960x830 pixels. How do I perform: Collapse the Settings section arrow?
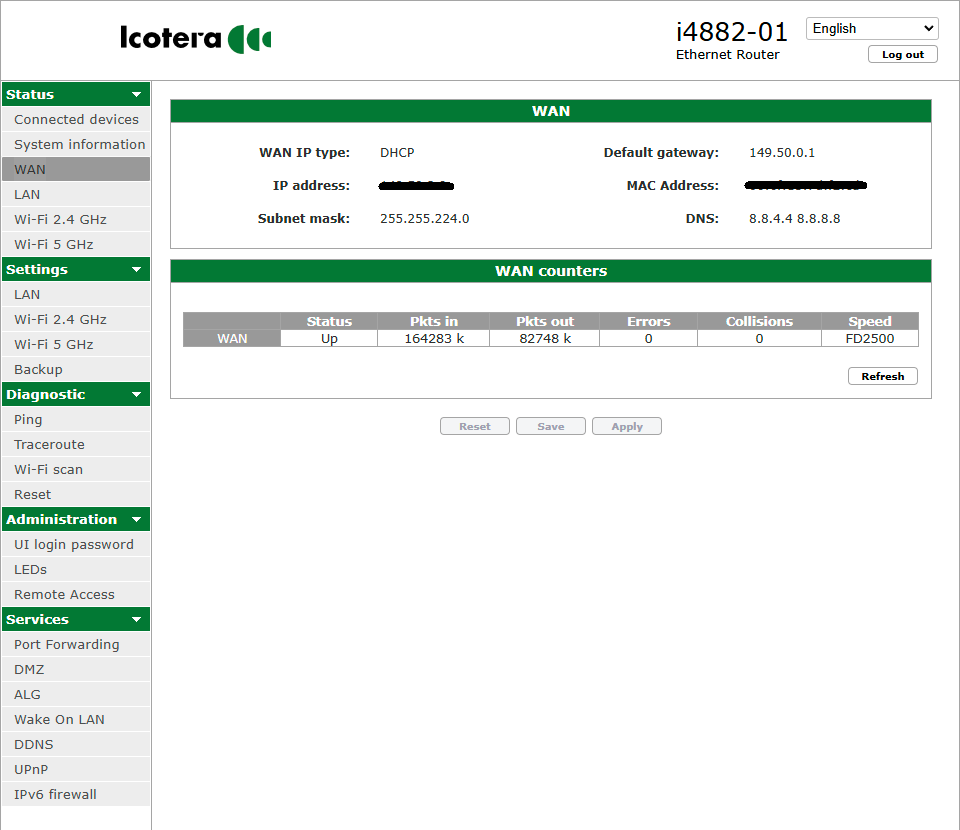(137, 270)
